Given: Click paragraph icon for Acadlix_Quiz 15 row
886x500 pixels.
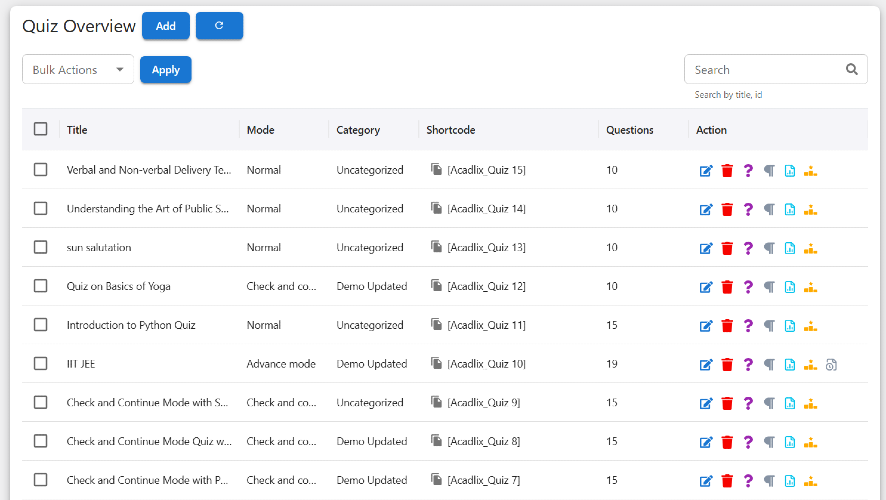Looking at the screenshot, I should (x=769, y=171).
